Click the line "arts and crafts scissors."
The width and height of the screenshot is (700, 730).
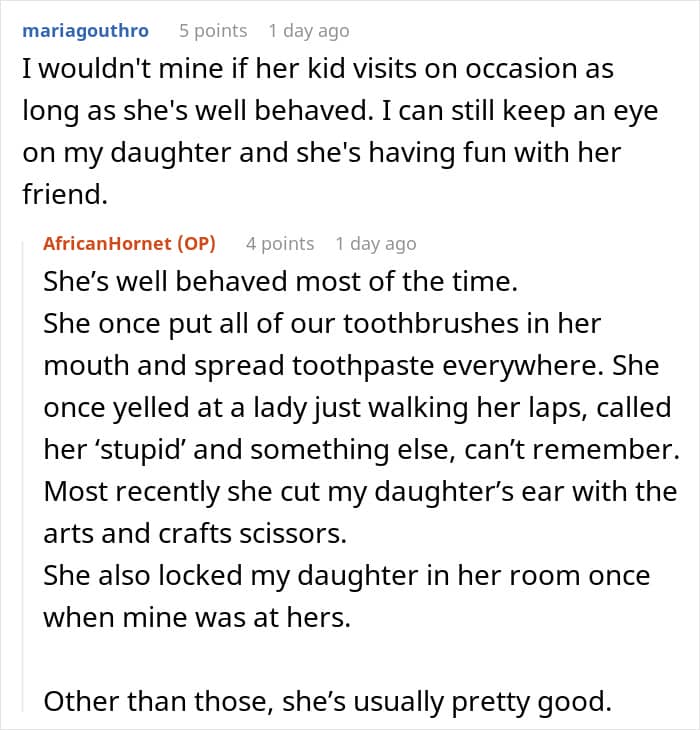click(195, 534)
